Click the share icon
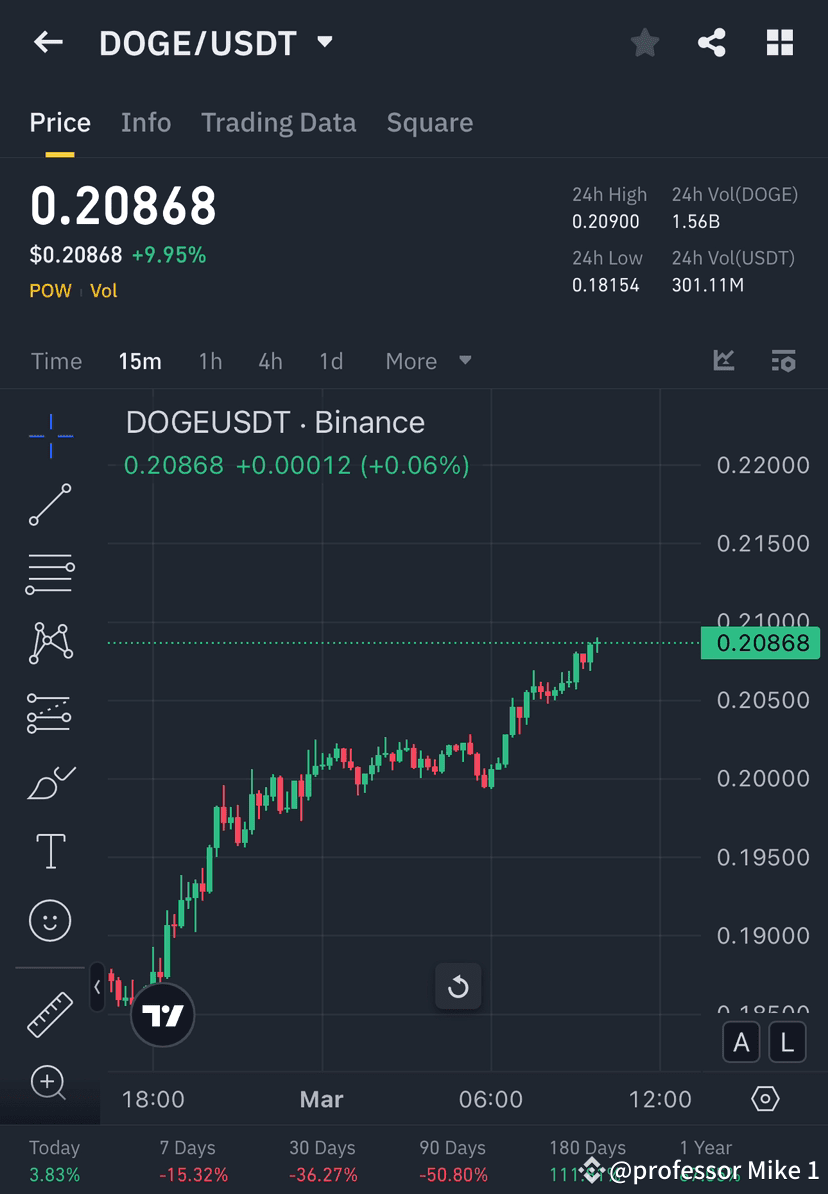The height and width of the screenshot is (1194, 828). [x=711, y=42]
